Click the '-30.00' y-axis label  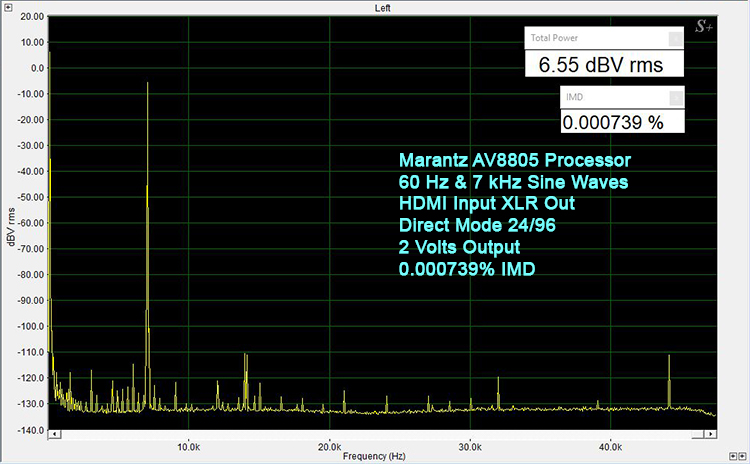pos(31,146)
